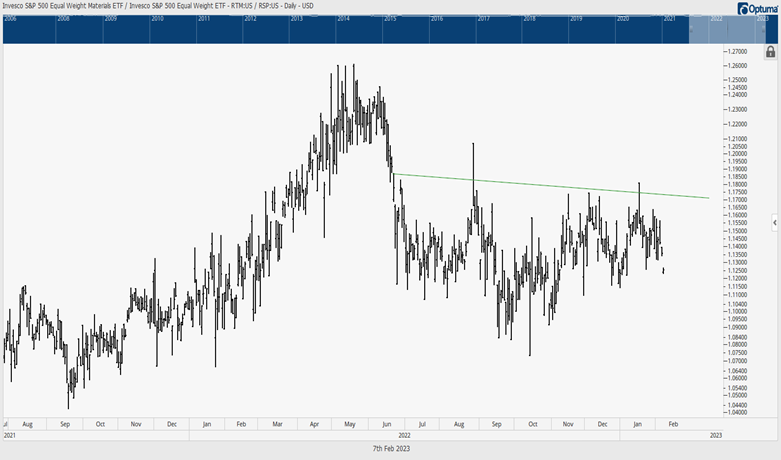Jump to 2018 in the overview bar
Image resolution: width=781 pixels, height=460 pixels.
pos(529,19)
